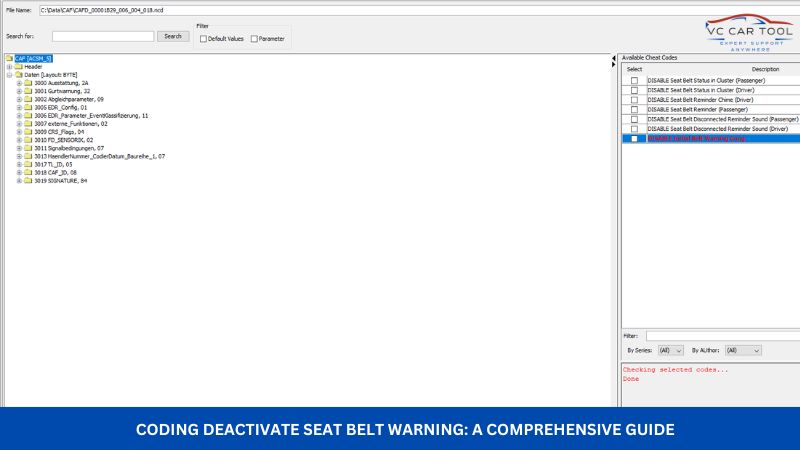Click the Header folder icon

18,66
